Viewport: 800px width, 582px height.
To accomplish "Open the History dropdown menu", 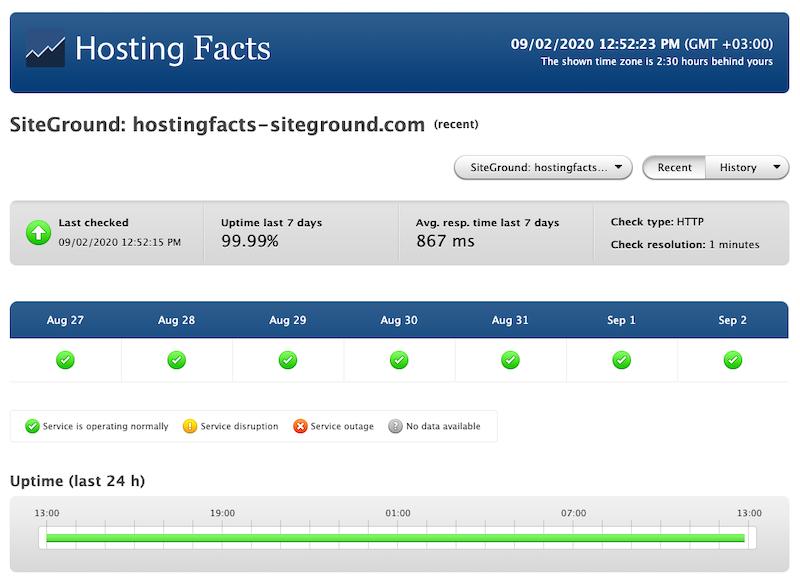I will pyautogui.click(x=747, y=167).
